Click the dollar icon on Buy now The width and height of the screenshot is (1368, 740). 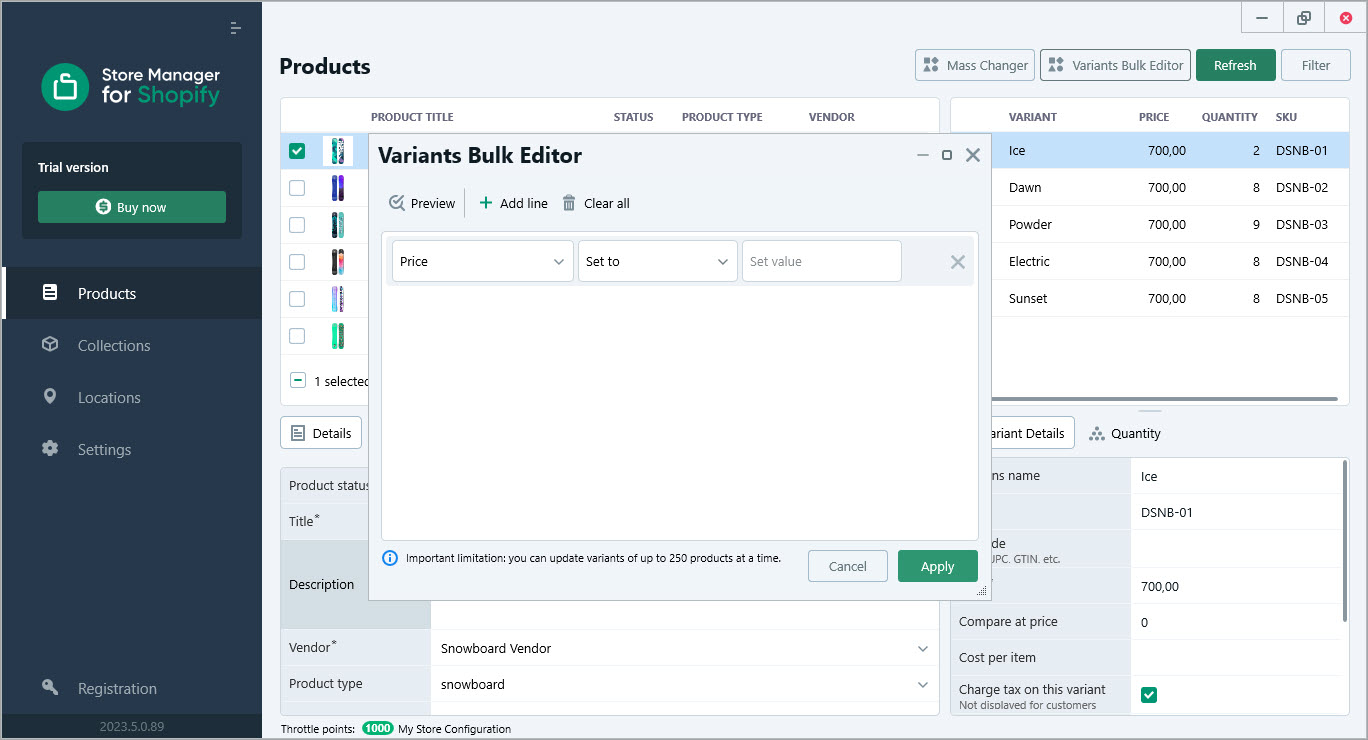click(103, 207)
